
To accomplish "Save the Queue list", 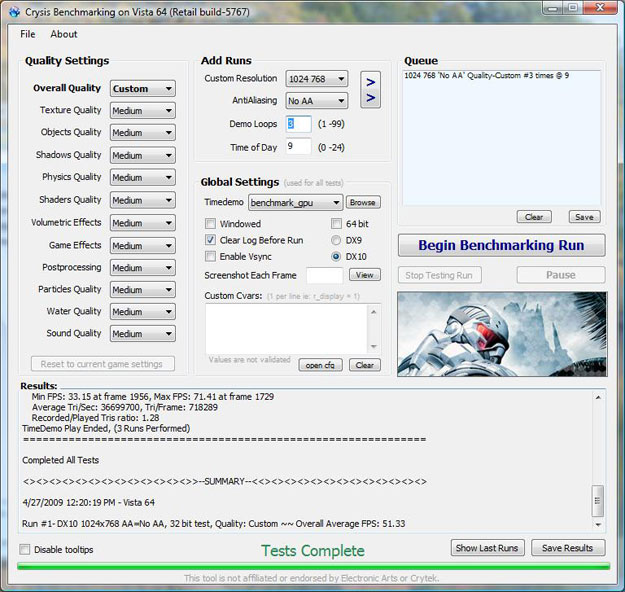I will [x=584, y=217].
